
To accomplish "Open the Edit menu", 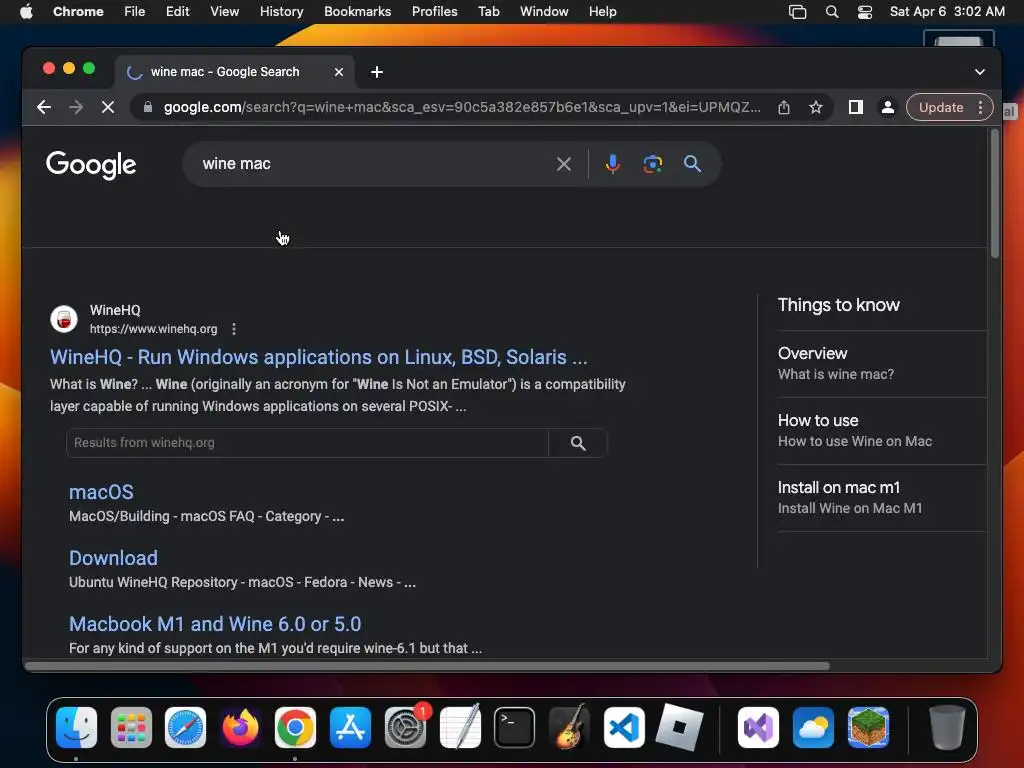I will [177, 12].
